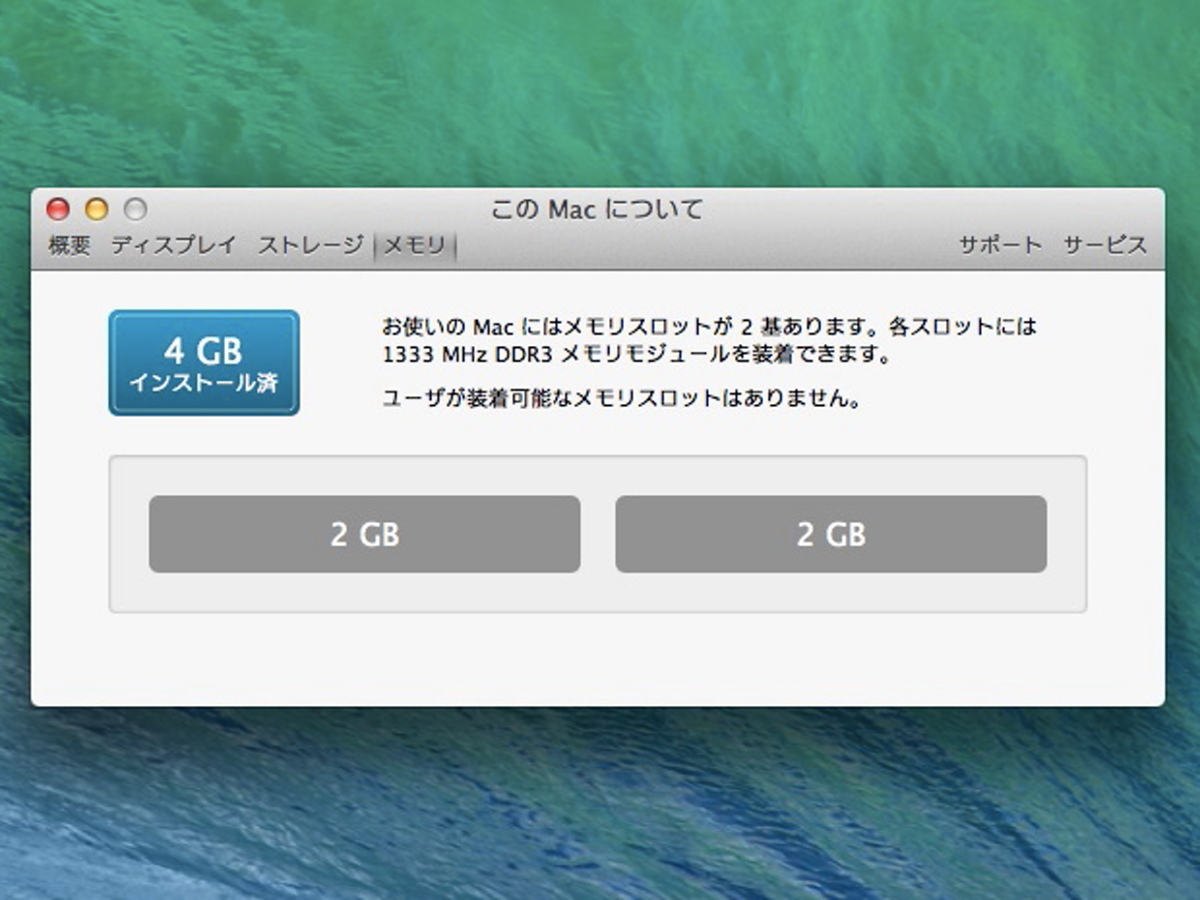Select the first 2 GB memory slot
The height and width of the screenshot is (900, 1200).
pyautogui.click(x=364, y=534)
